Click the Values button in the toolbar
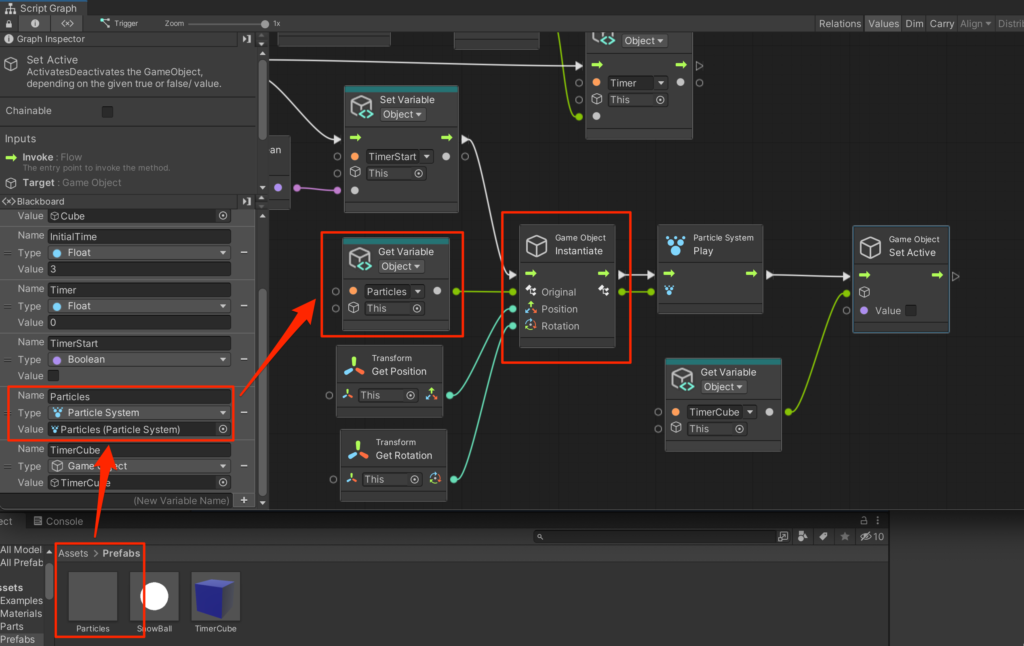The image size is (1024, 646). 883,22
